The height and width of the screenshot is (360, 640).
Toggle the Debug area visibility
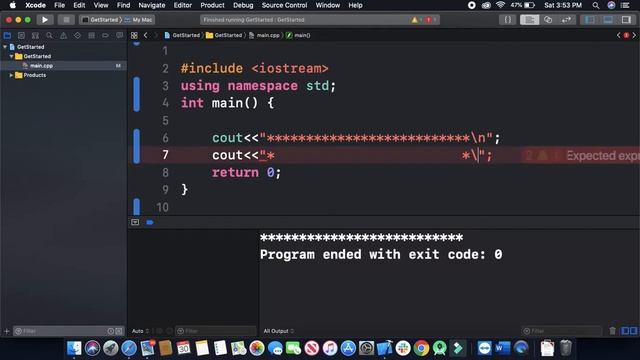(608, 20)
